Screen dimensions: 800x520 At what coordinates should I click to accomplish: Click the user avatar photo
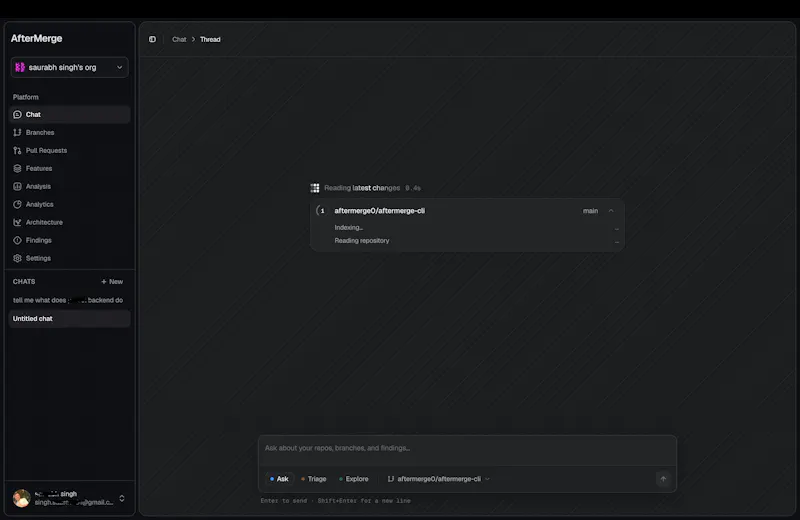(x=21, y=498)
